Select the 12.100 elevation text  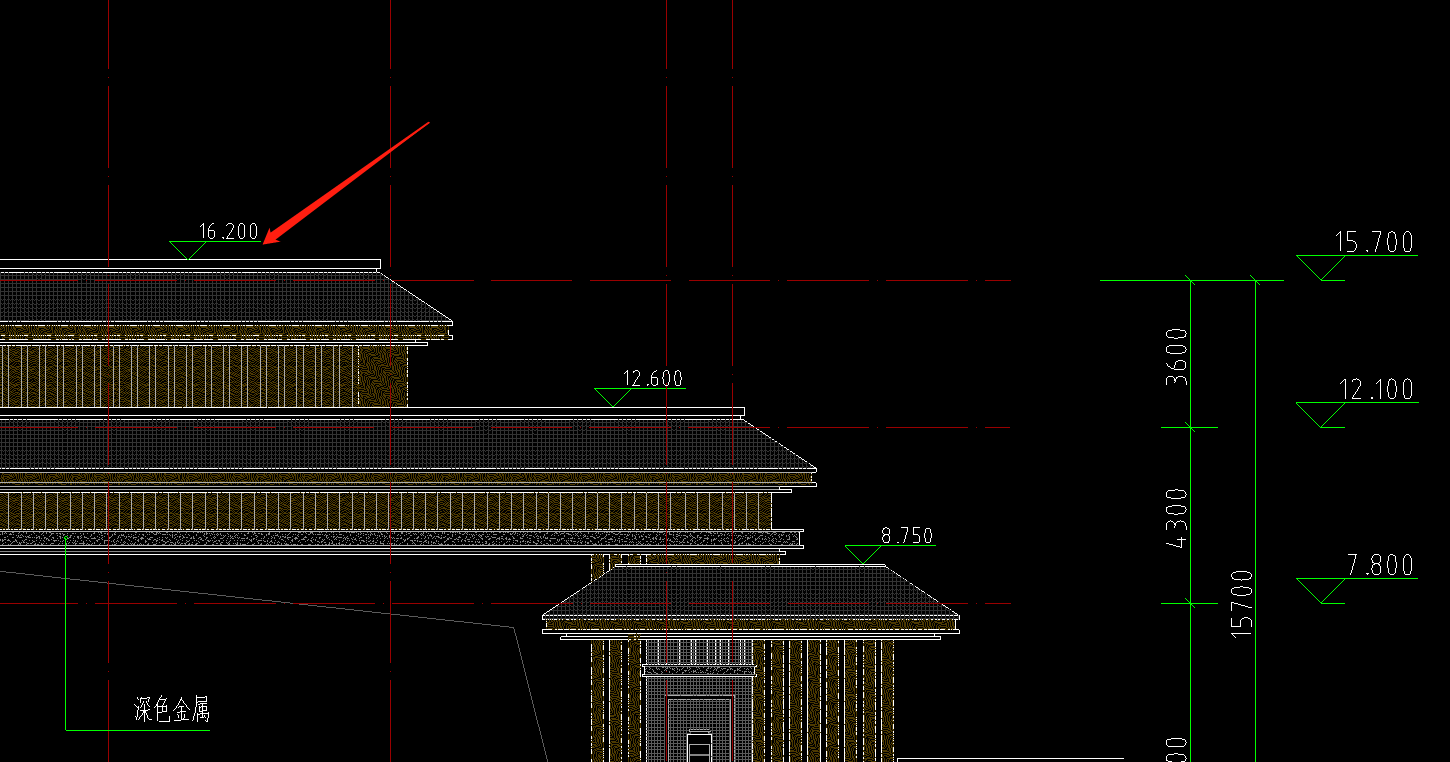[x=1377, y=389]
